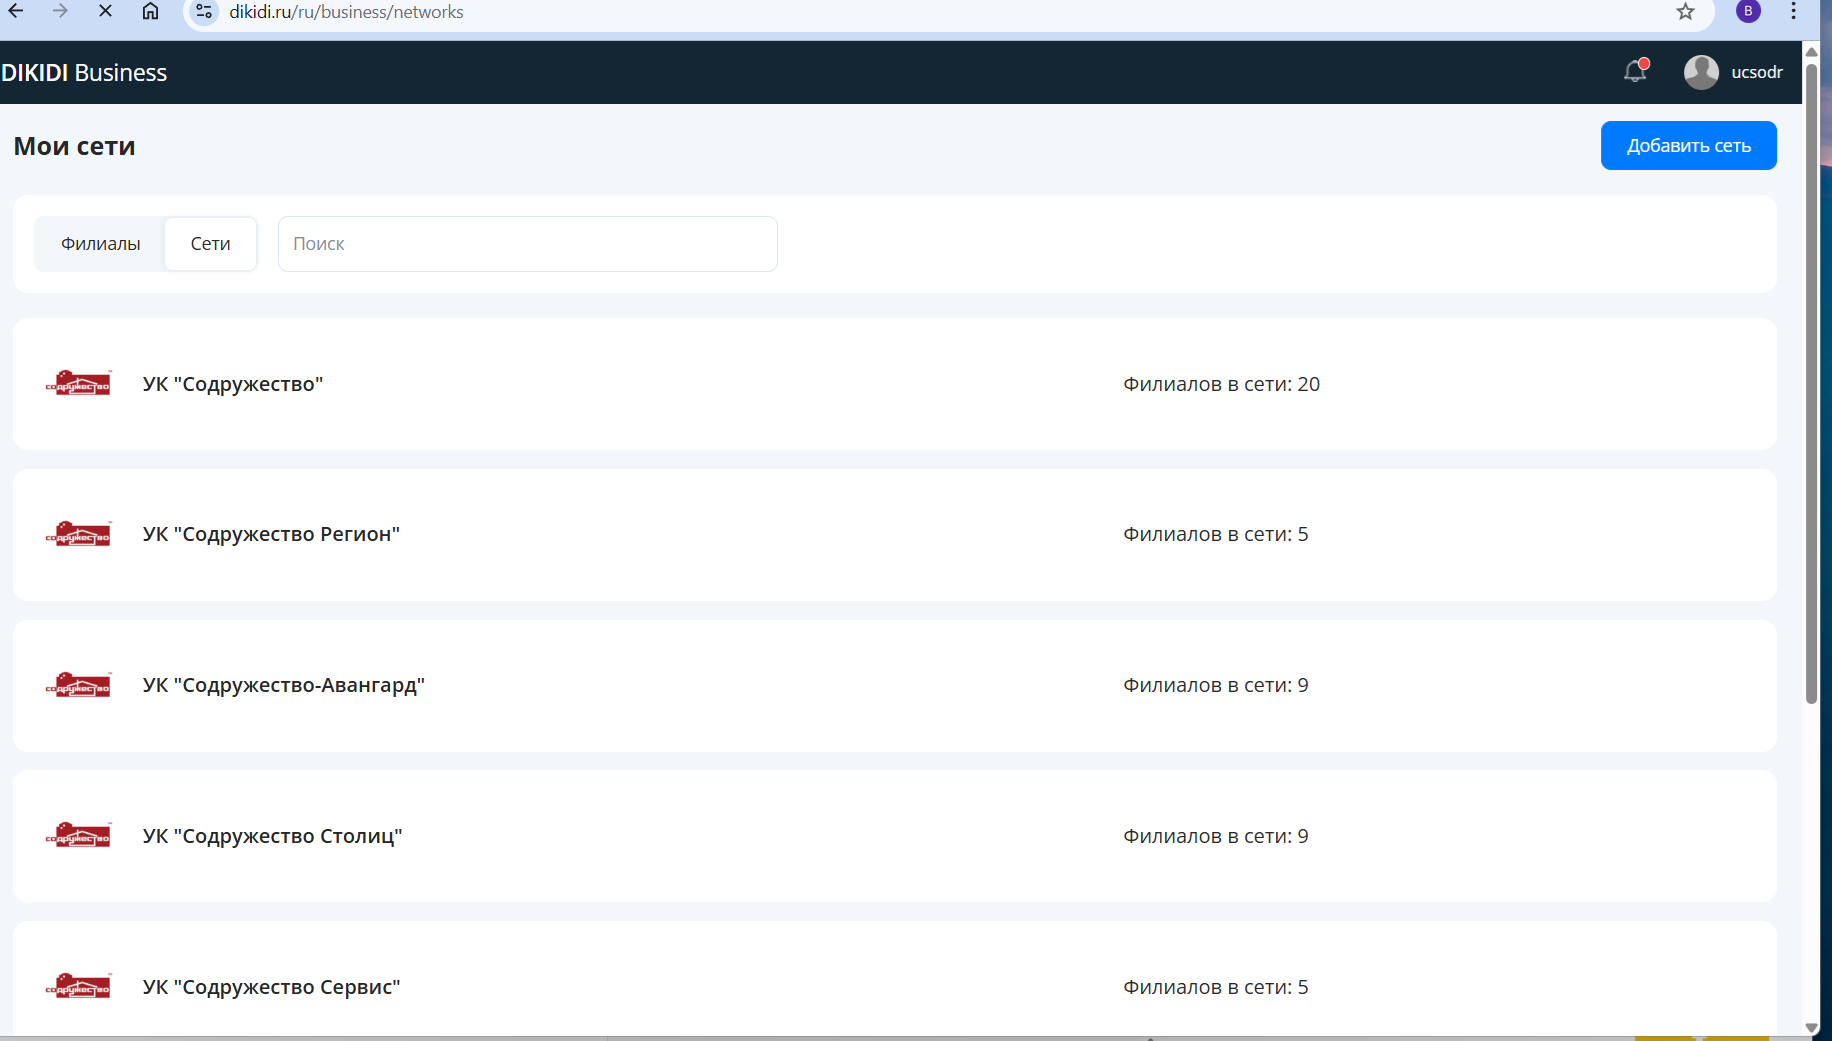Screen dimensions: 1832x1041
Task: Click the Chrome profile avatar
Action: (x=1748, y=11)
